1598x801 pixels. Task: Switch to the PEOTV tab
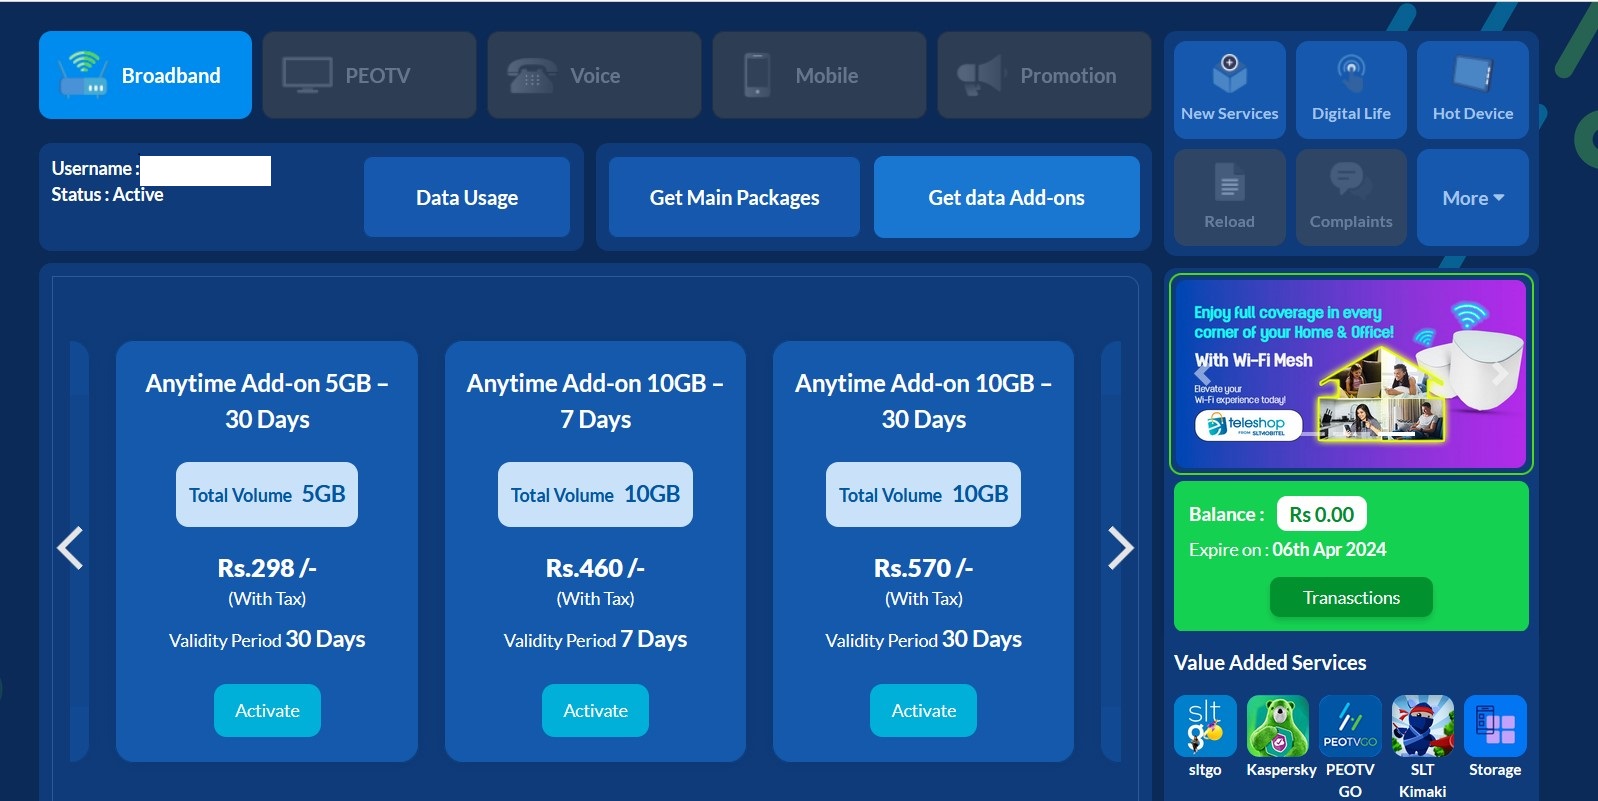369,75
